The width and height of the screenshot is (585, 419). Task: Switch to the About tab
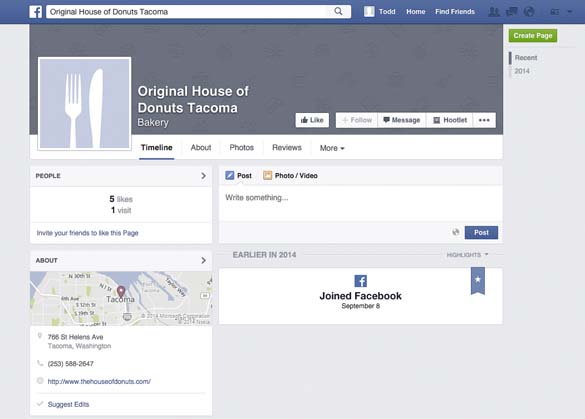pyautogui.click(x=201, y=148)
